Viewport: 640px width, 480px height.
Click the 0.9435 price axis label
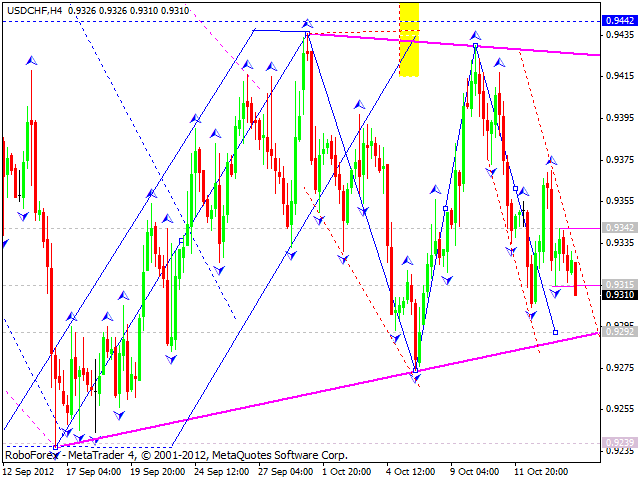620,35
